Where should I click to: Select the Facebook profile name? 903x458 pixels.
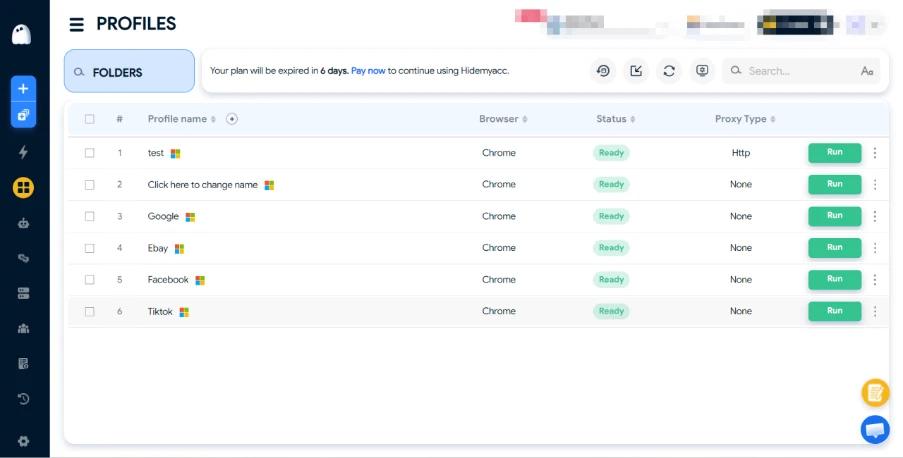pos(168,279)
